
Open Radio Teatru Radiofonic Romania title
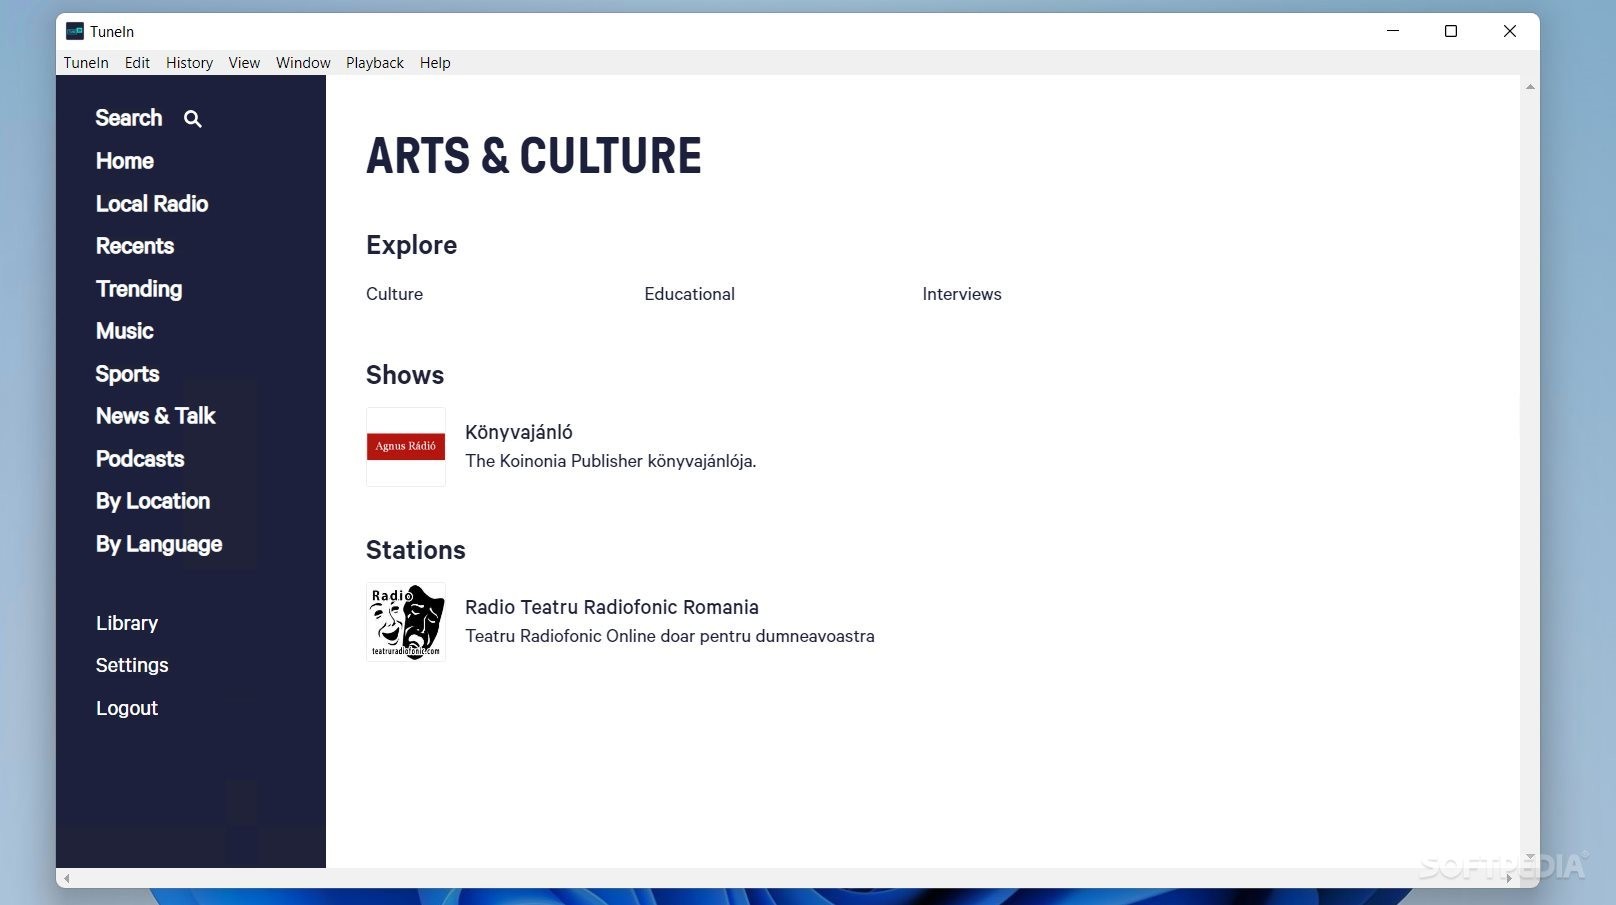point(612,607)
